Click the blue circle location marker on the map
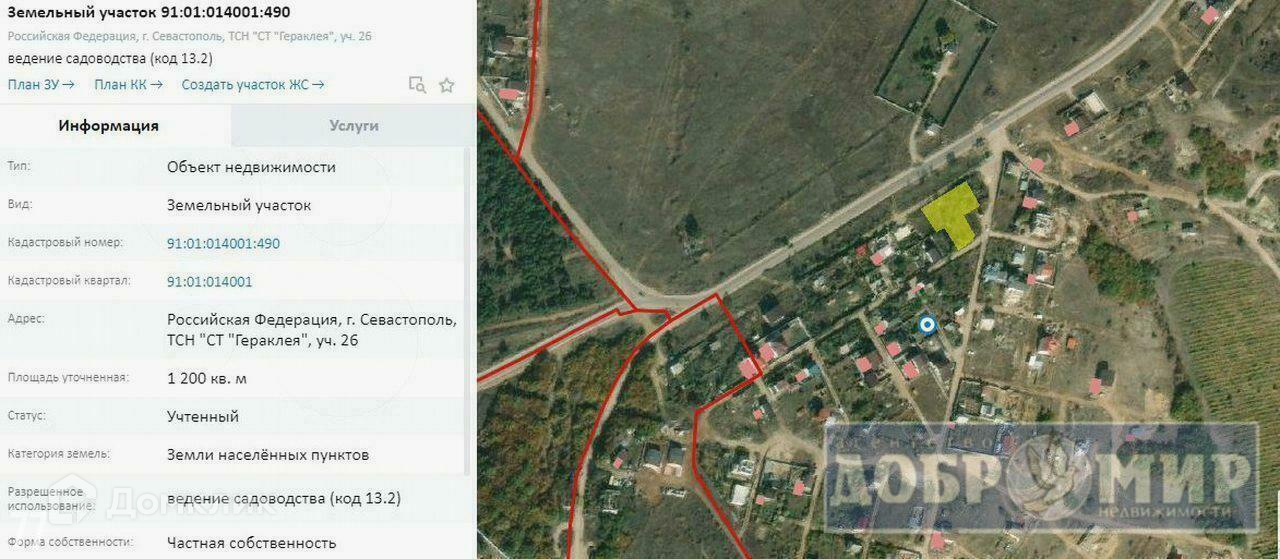The image size is (1280, 559). 927,324
